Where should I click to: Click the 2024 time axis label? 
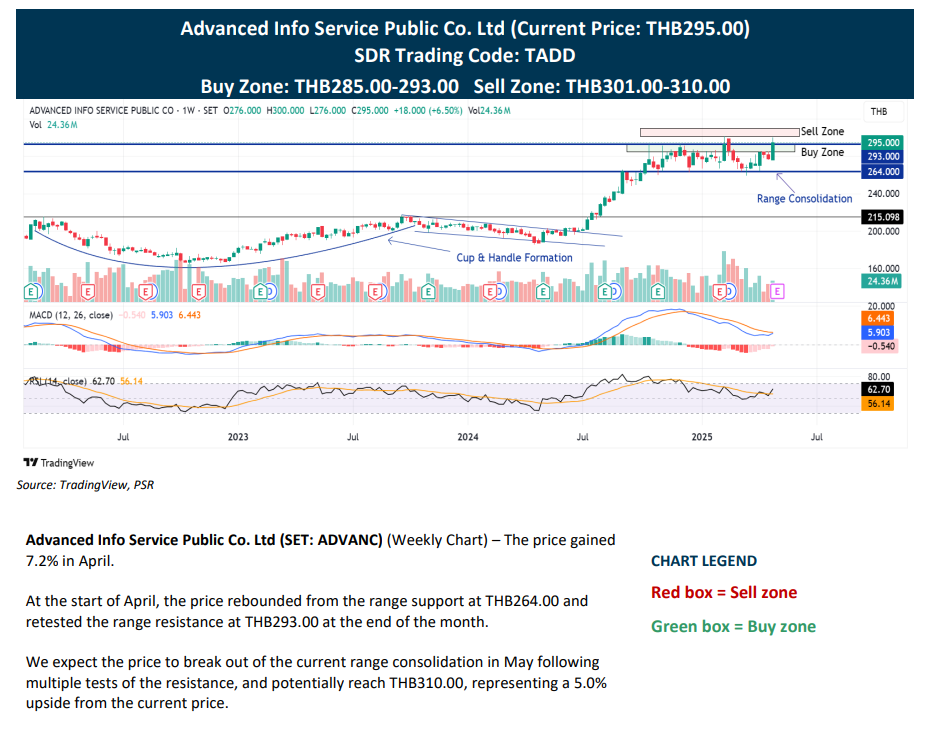click(467, 436)
